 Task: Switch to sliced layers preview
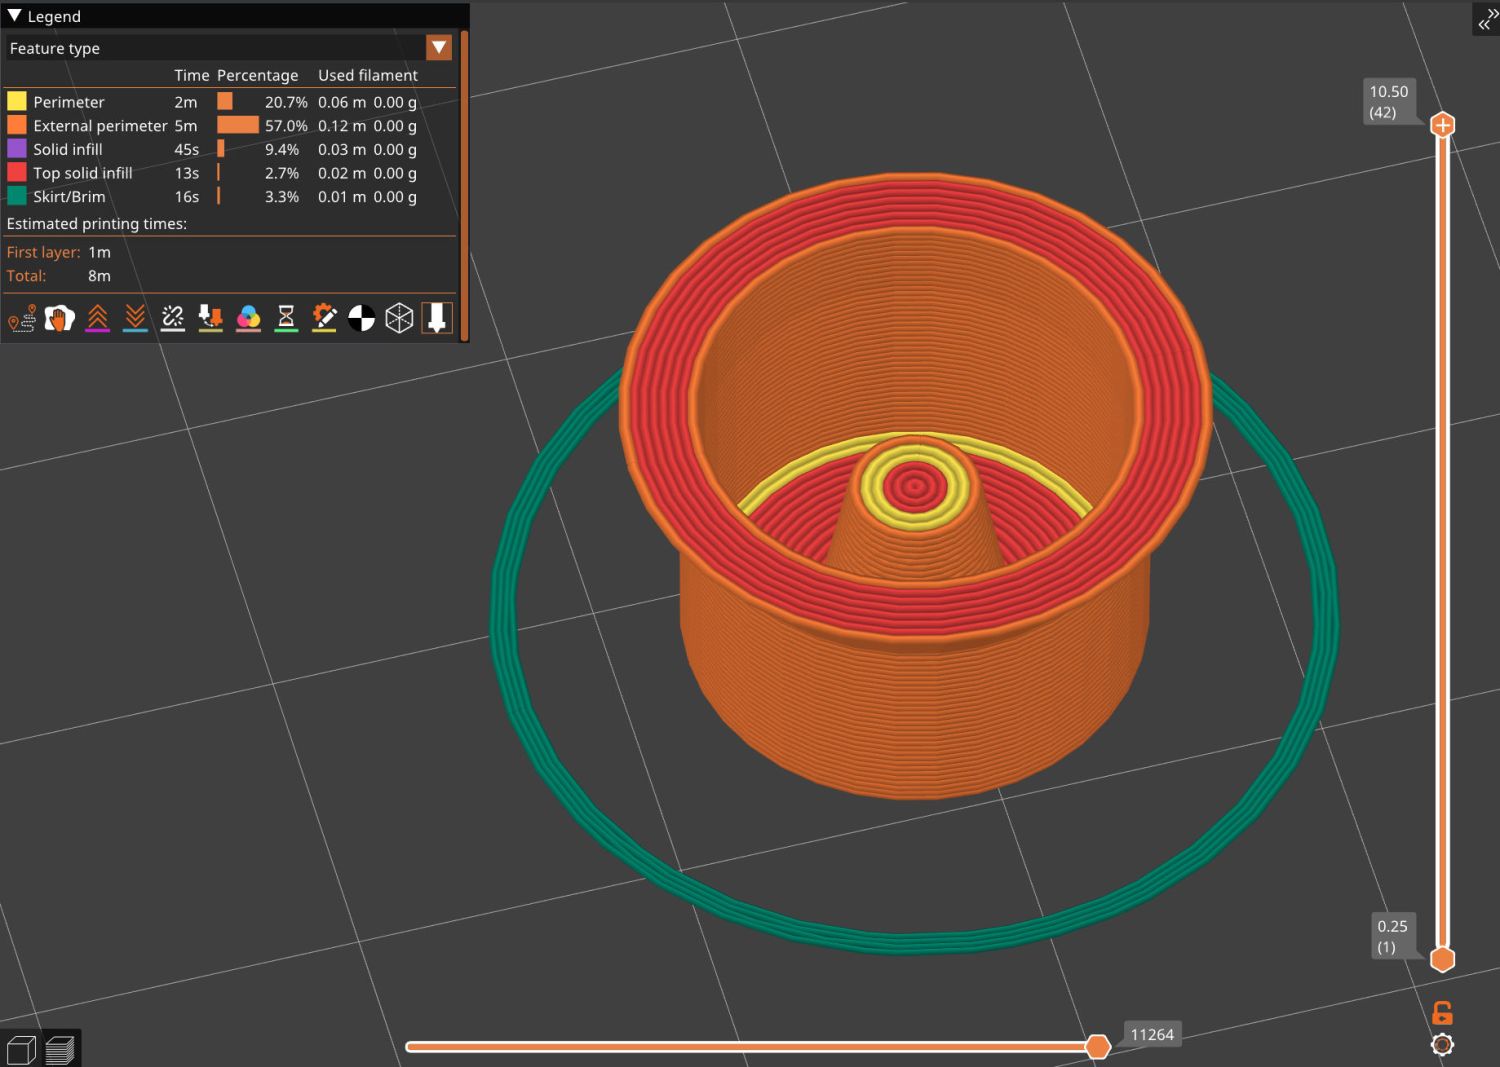pyautogui.click(x=60, y=1050)
